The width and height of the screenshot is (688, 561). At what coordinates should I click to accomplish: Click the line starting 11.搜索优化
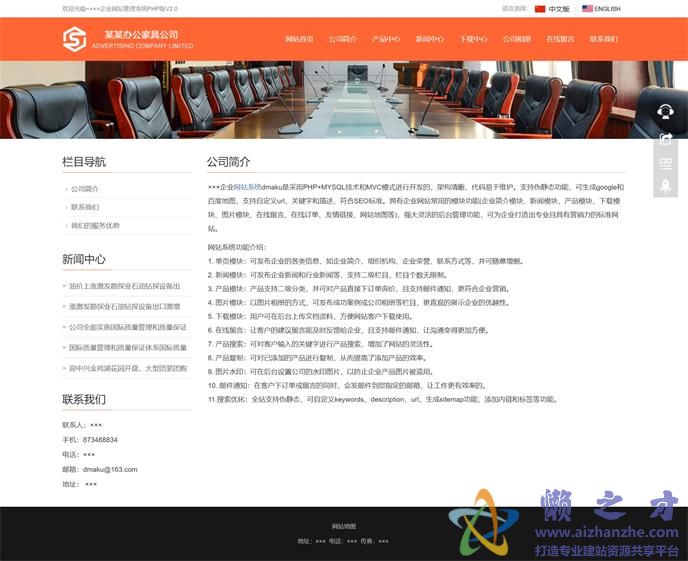[383, 400]
